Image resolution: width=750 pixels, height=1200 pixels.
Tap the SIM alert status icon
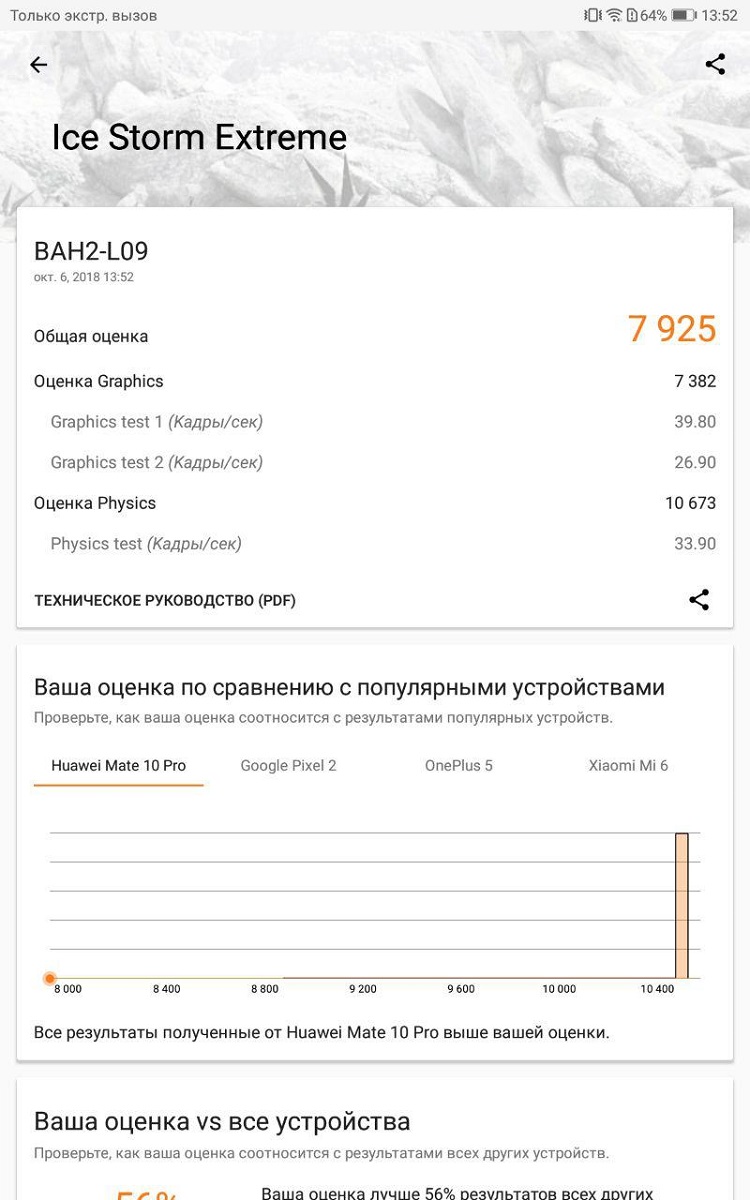click(632, 15)
